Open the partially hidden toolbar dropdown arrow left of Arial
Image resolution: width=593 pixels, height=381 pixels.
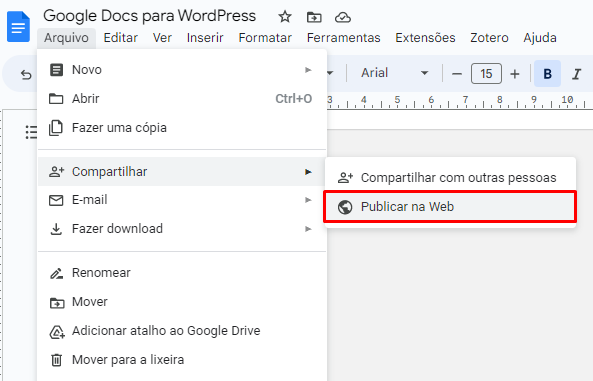click(x=331, y=73)
